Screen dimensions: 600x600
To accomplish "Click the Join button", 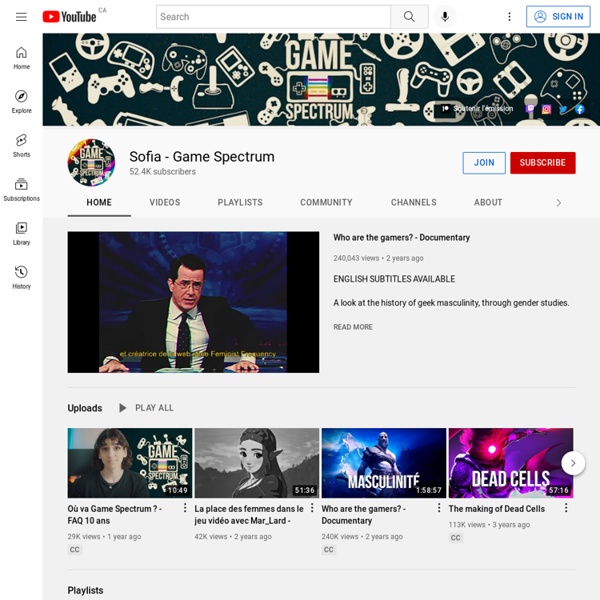I will [484, 163].
